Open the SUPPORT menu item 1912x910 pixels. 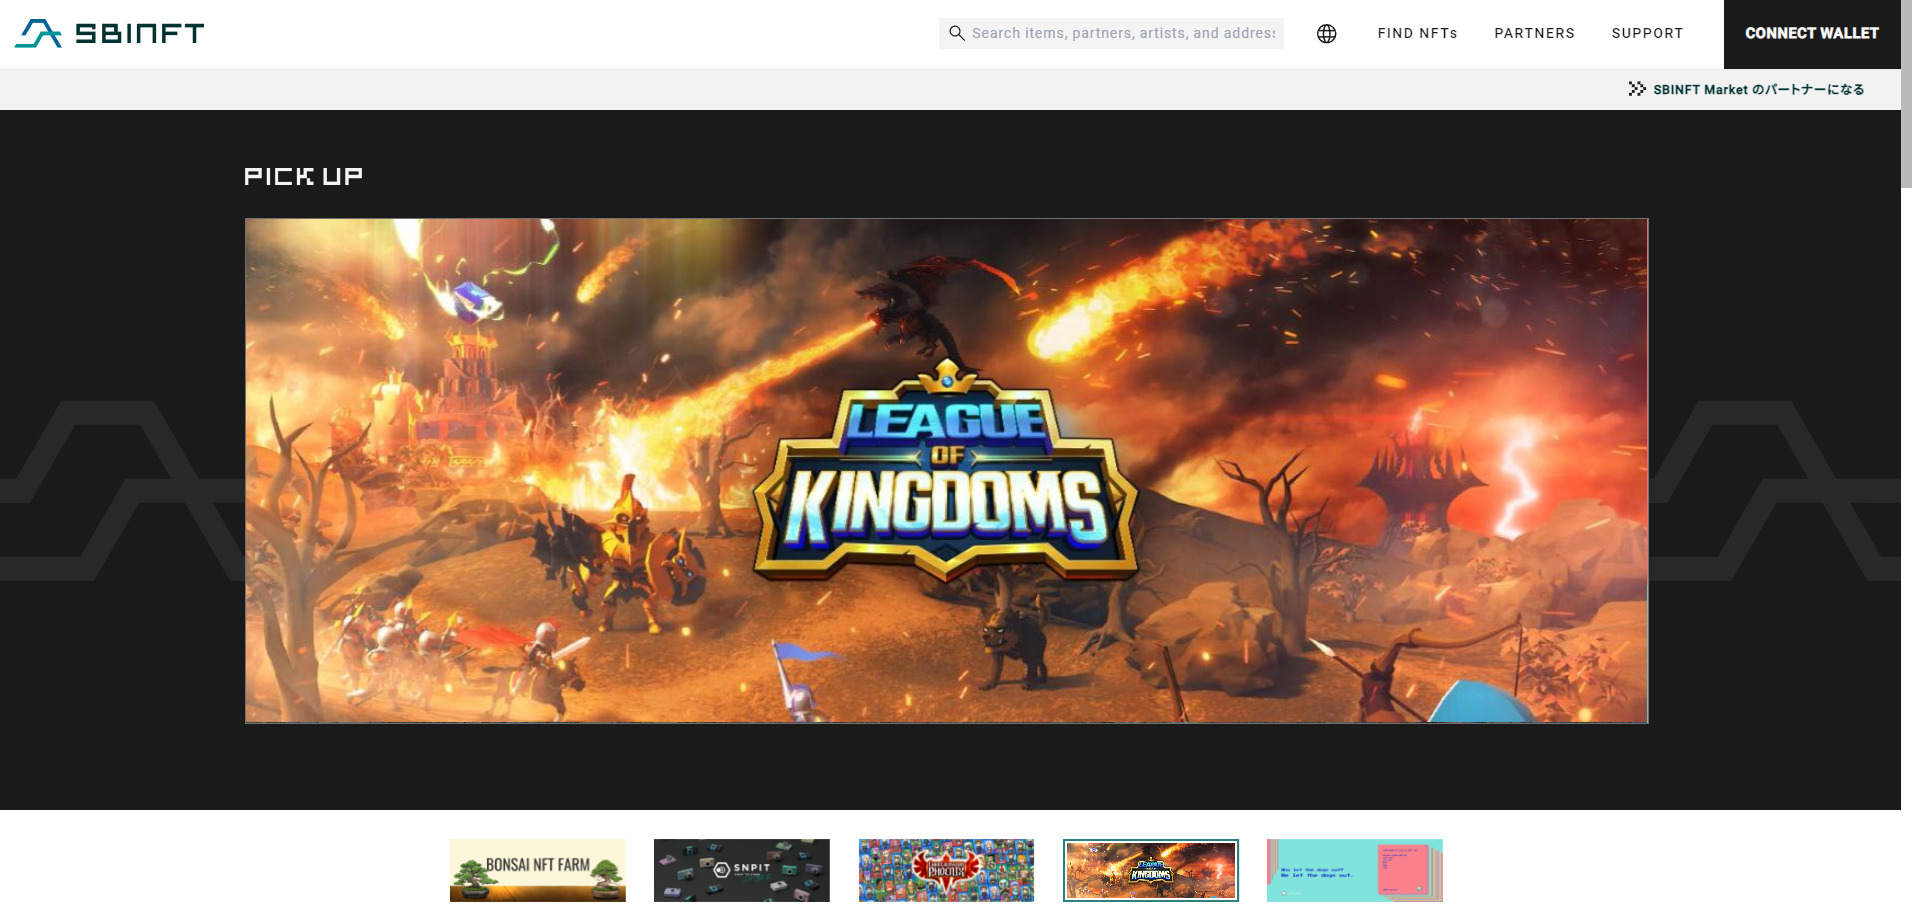click(x=1647, y=33)
